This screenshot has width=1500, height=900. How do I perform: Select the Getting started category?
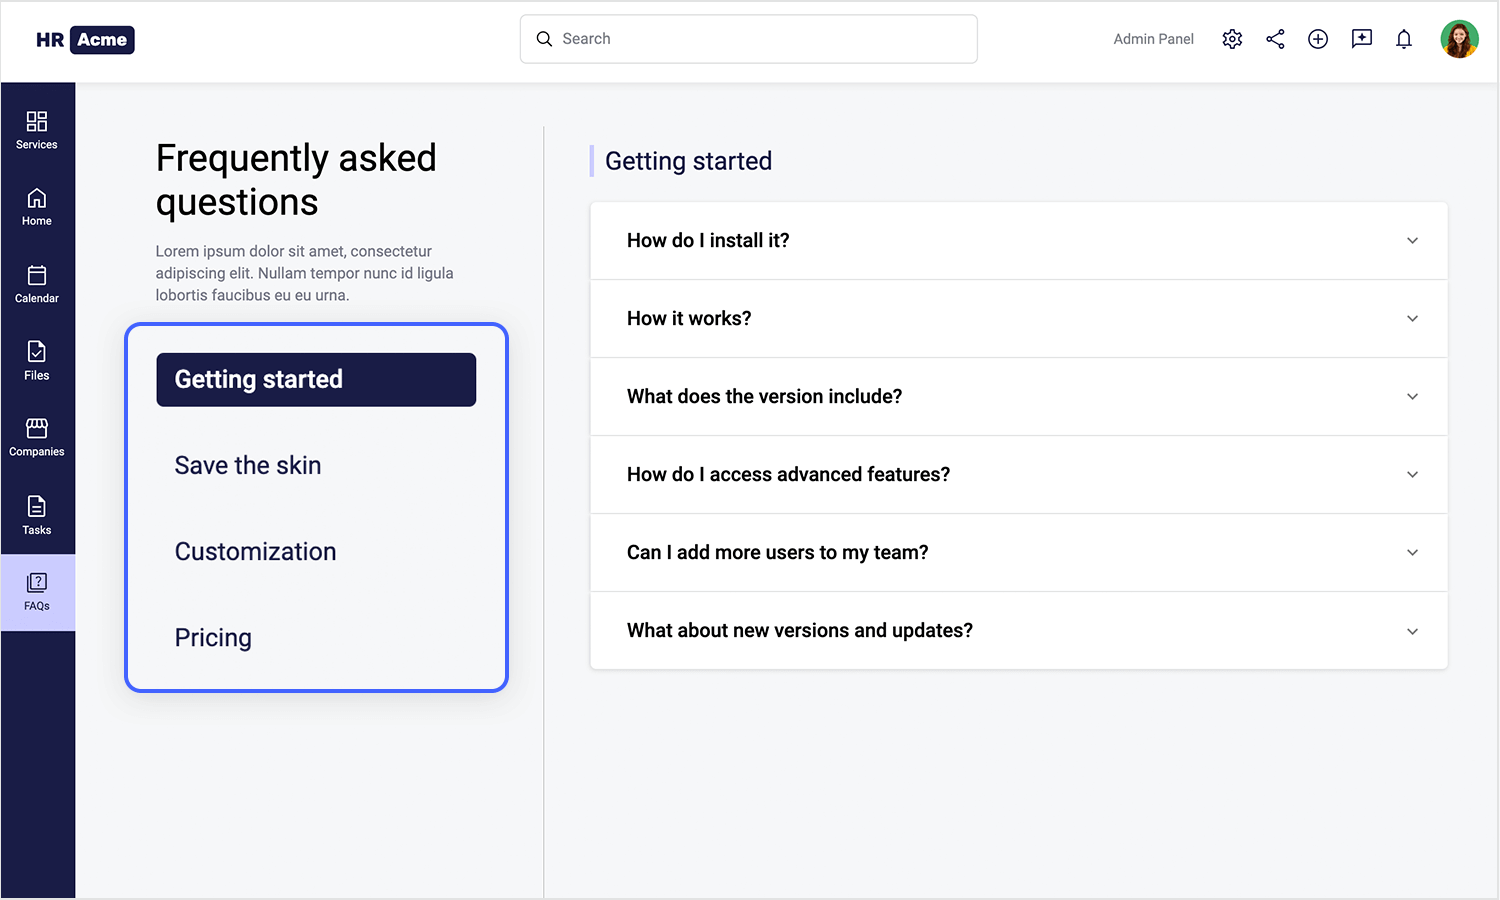(316, 380)
